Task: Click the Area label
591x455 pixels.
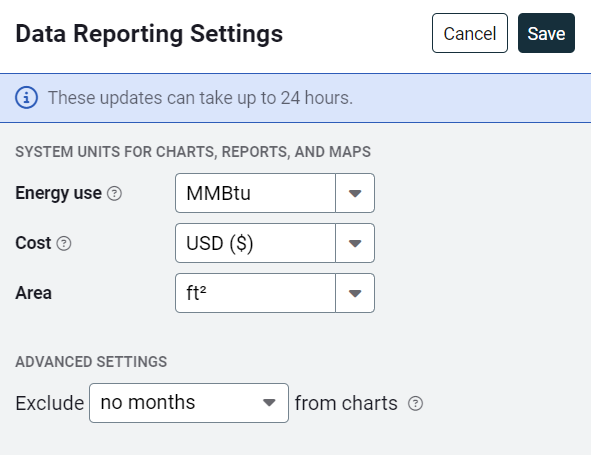Action: (x=34, y=293)
